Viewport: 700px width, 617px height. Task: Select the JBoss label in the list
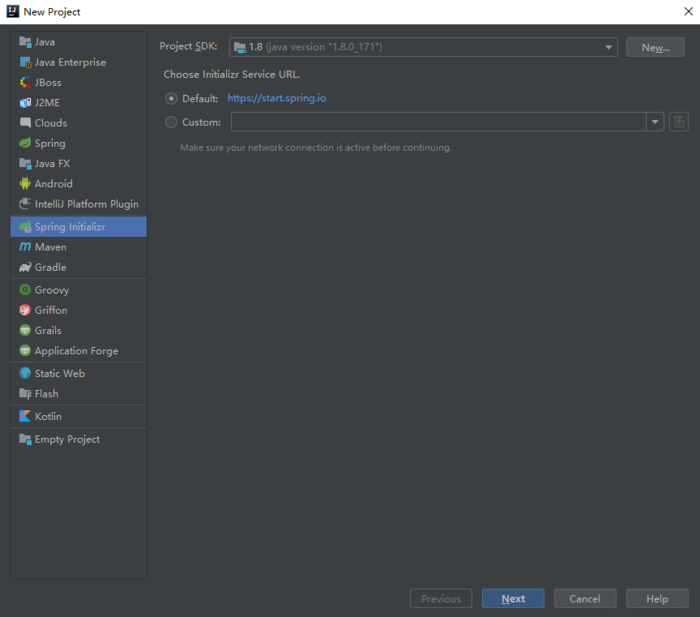click(48, 83)
